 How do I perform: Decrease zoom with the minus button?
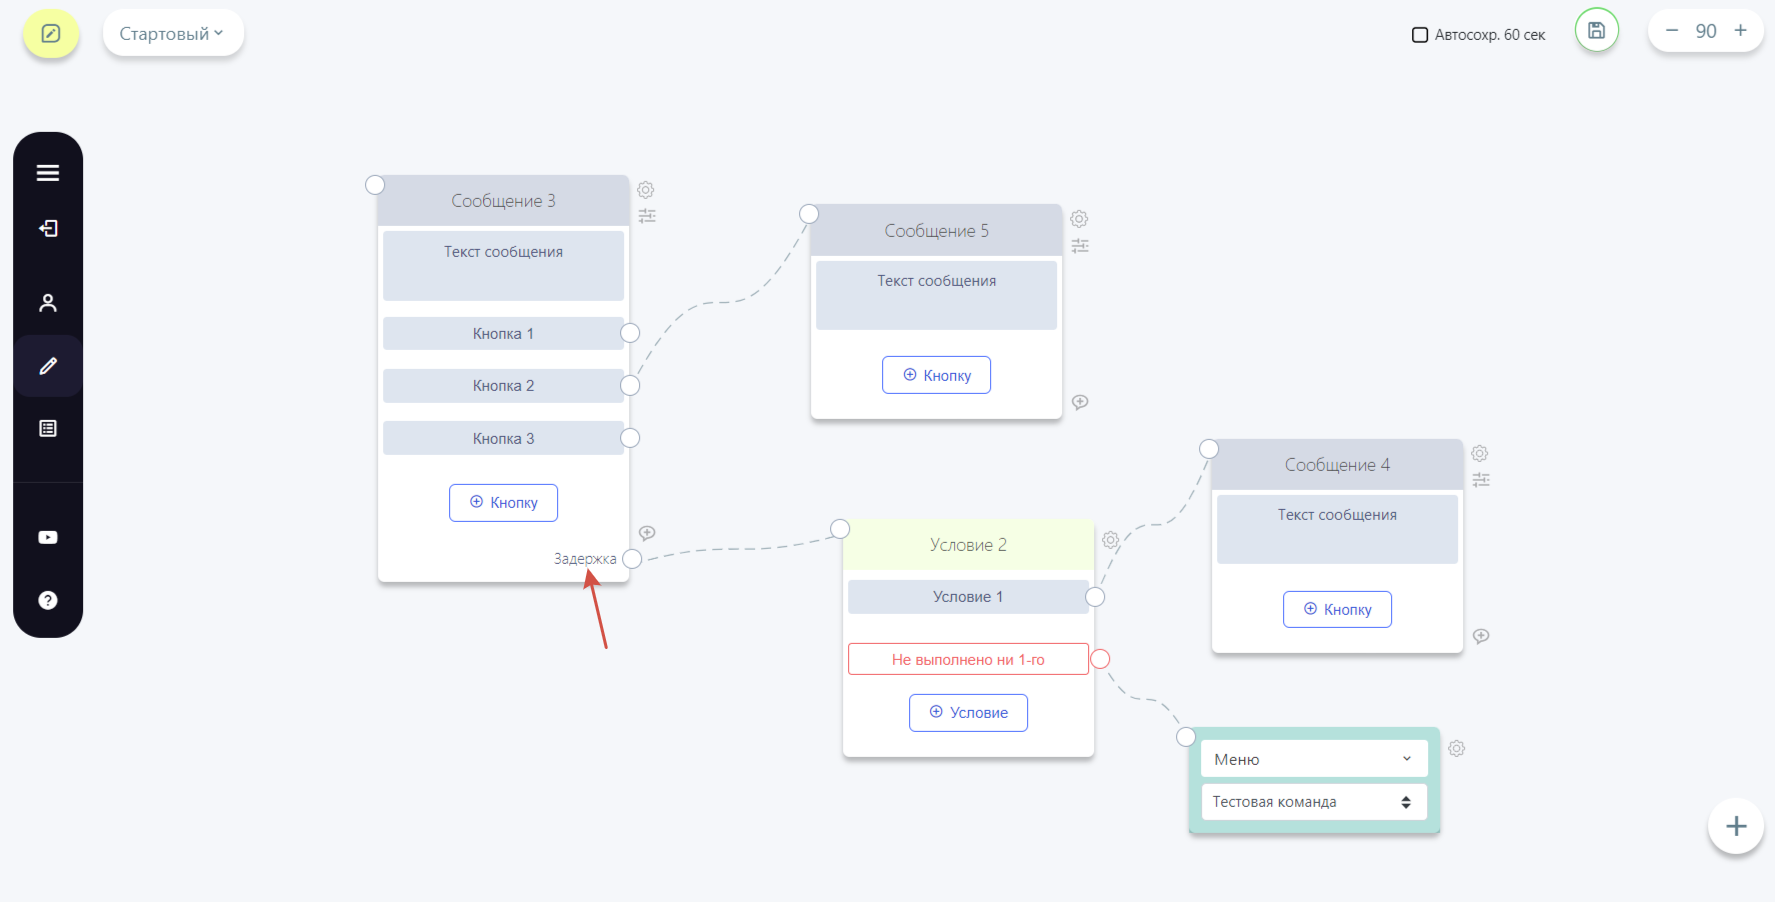pyautogui.click(x=1671, y=31)
